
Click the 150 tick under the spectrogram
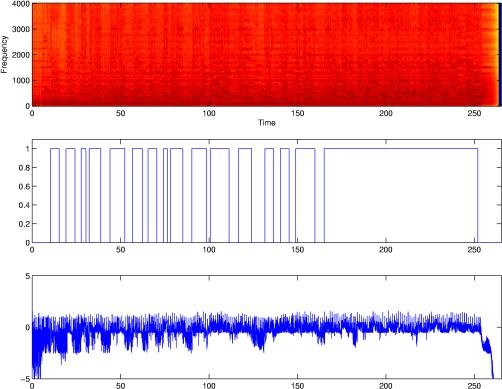[297, 113]
